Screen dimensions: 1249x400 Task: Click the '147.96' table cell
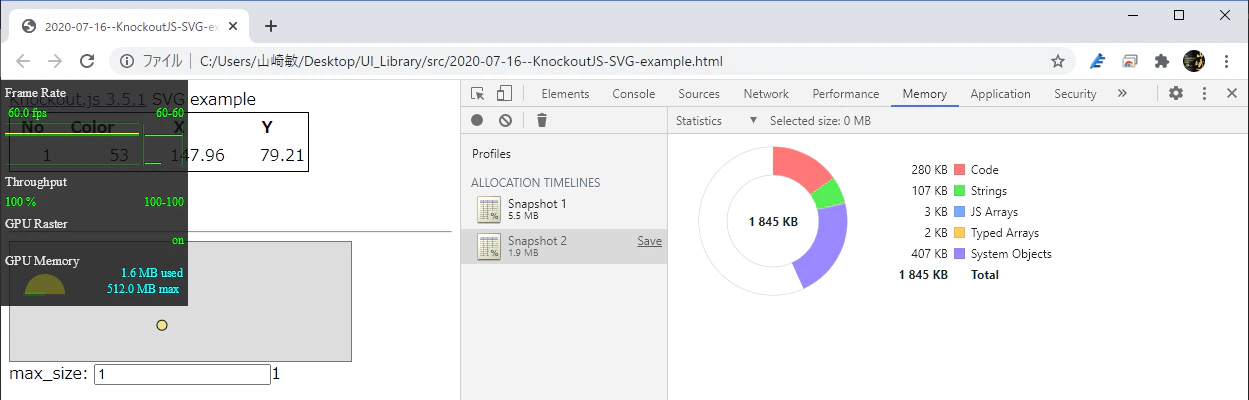pyautogui.click(x=197, y=155)
